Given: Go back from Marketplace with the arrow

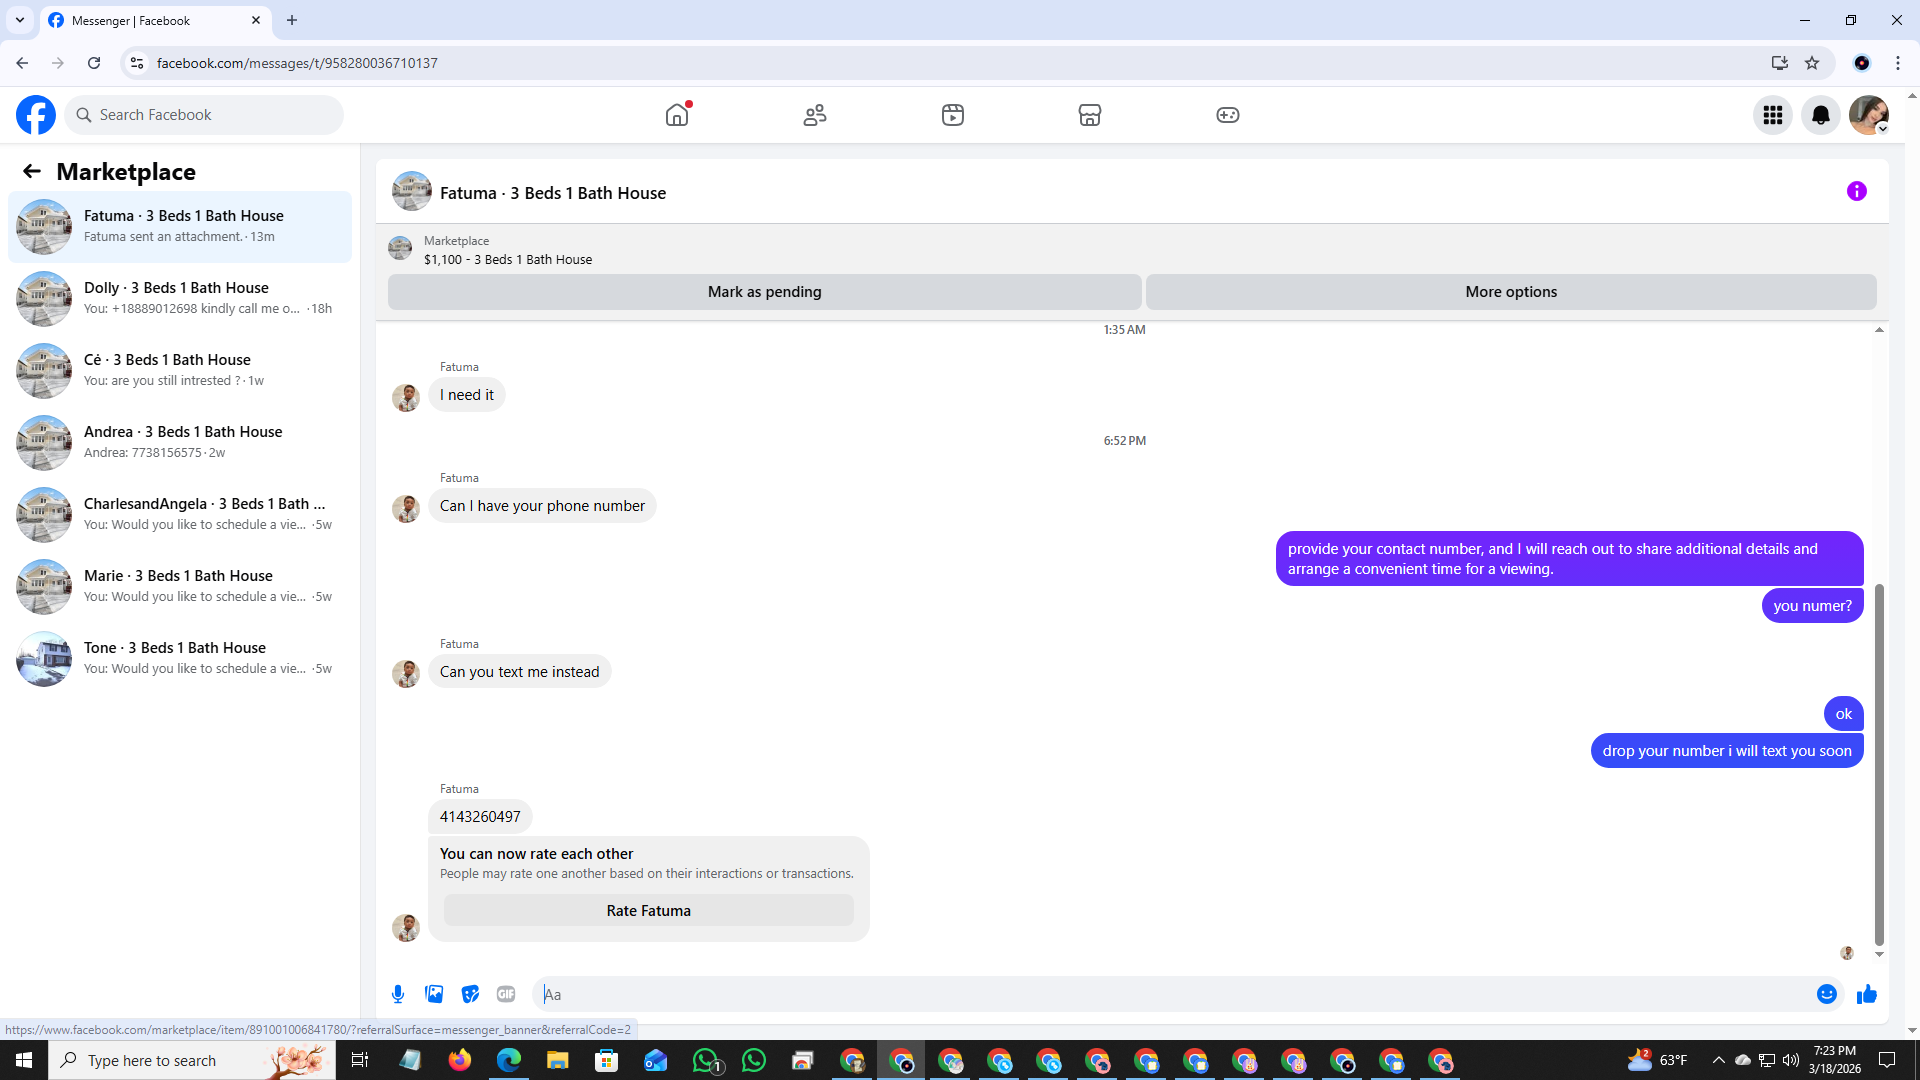Looking at the screenshot, I should click(32, 171).
